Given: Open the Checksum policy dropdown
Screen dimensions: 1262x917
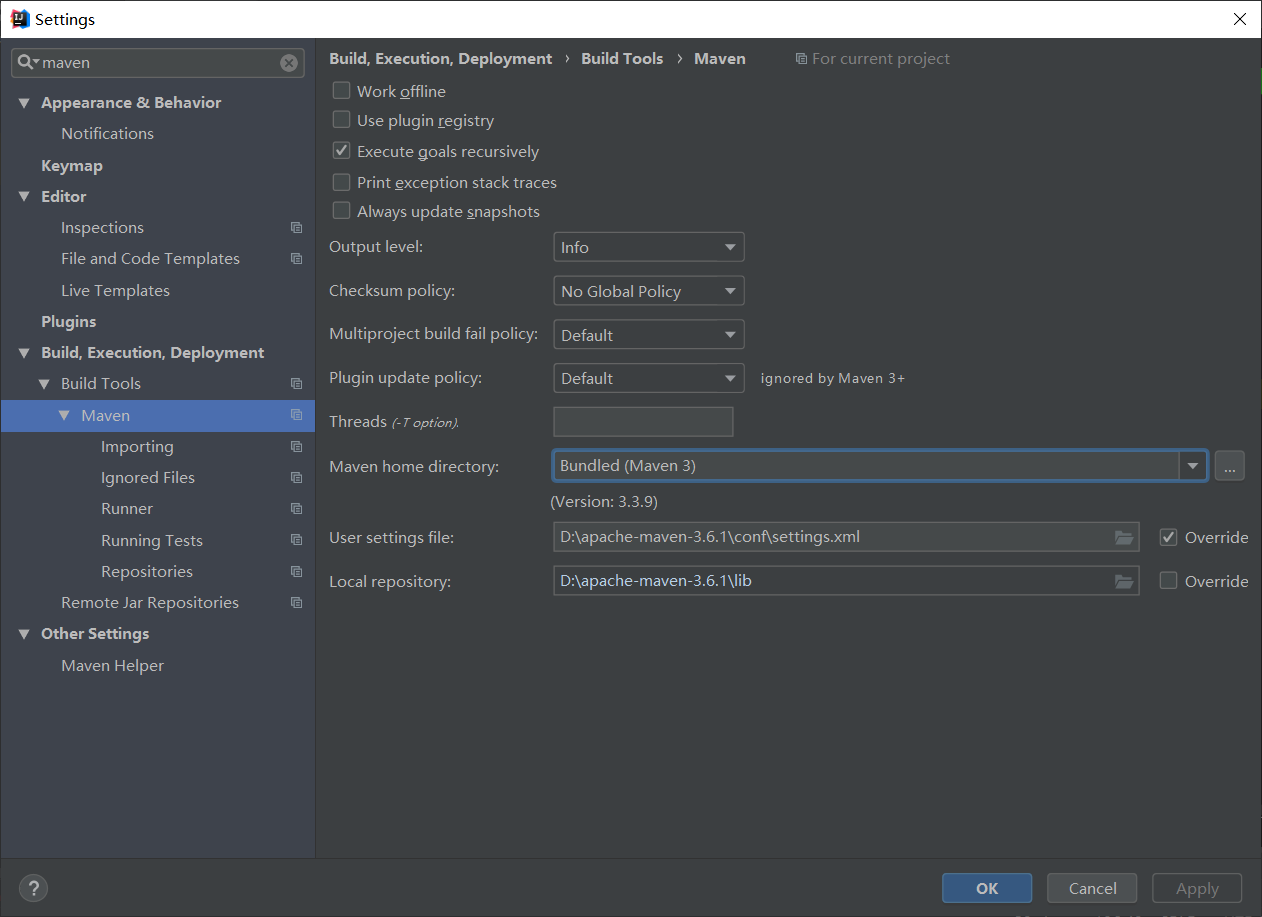Looking at the screenshot, I should click(x=649, y=291).
